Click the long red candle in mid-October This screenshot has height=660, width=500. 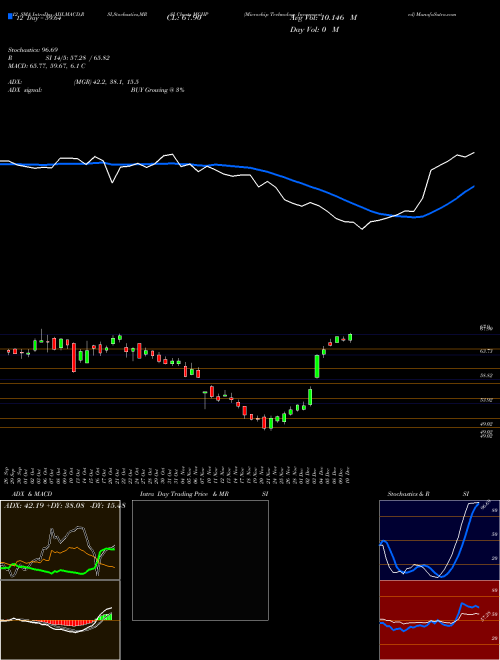(74, 357)
